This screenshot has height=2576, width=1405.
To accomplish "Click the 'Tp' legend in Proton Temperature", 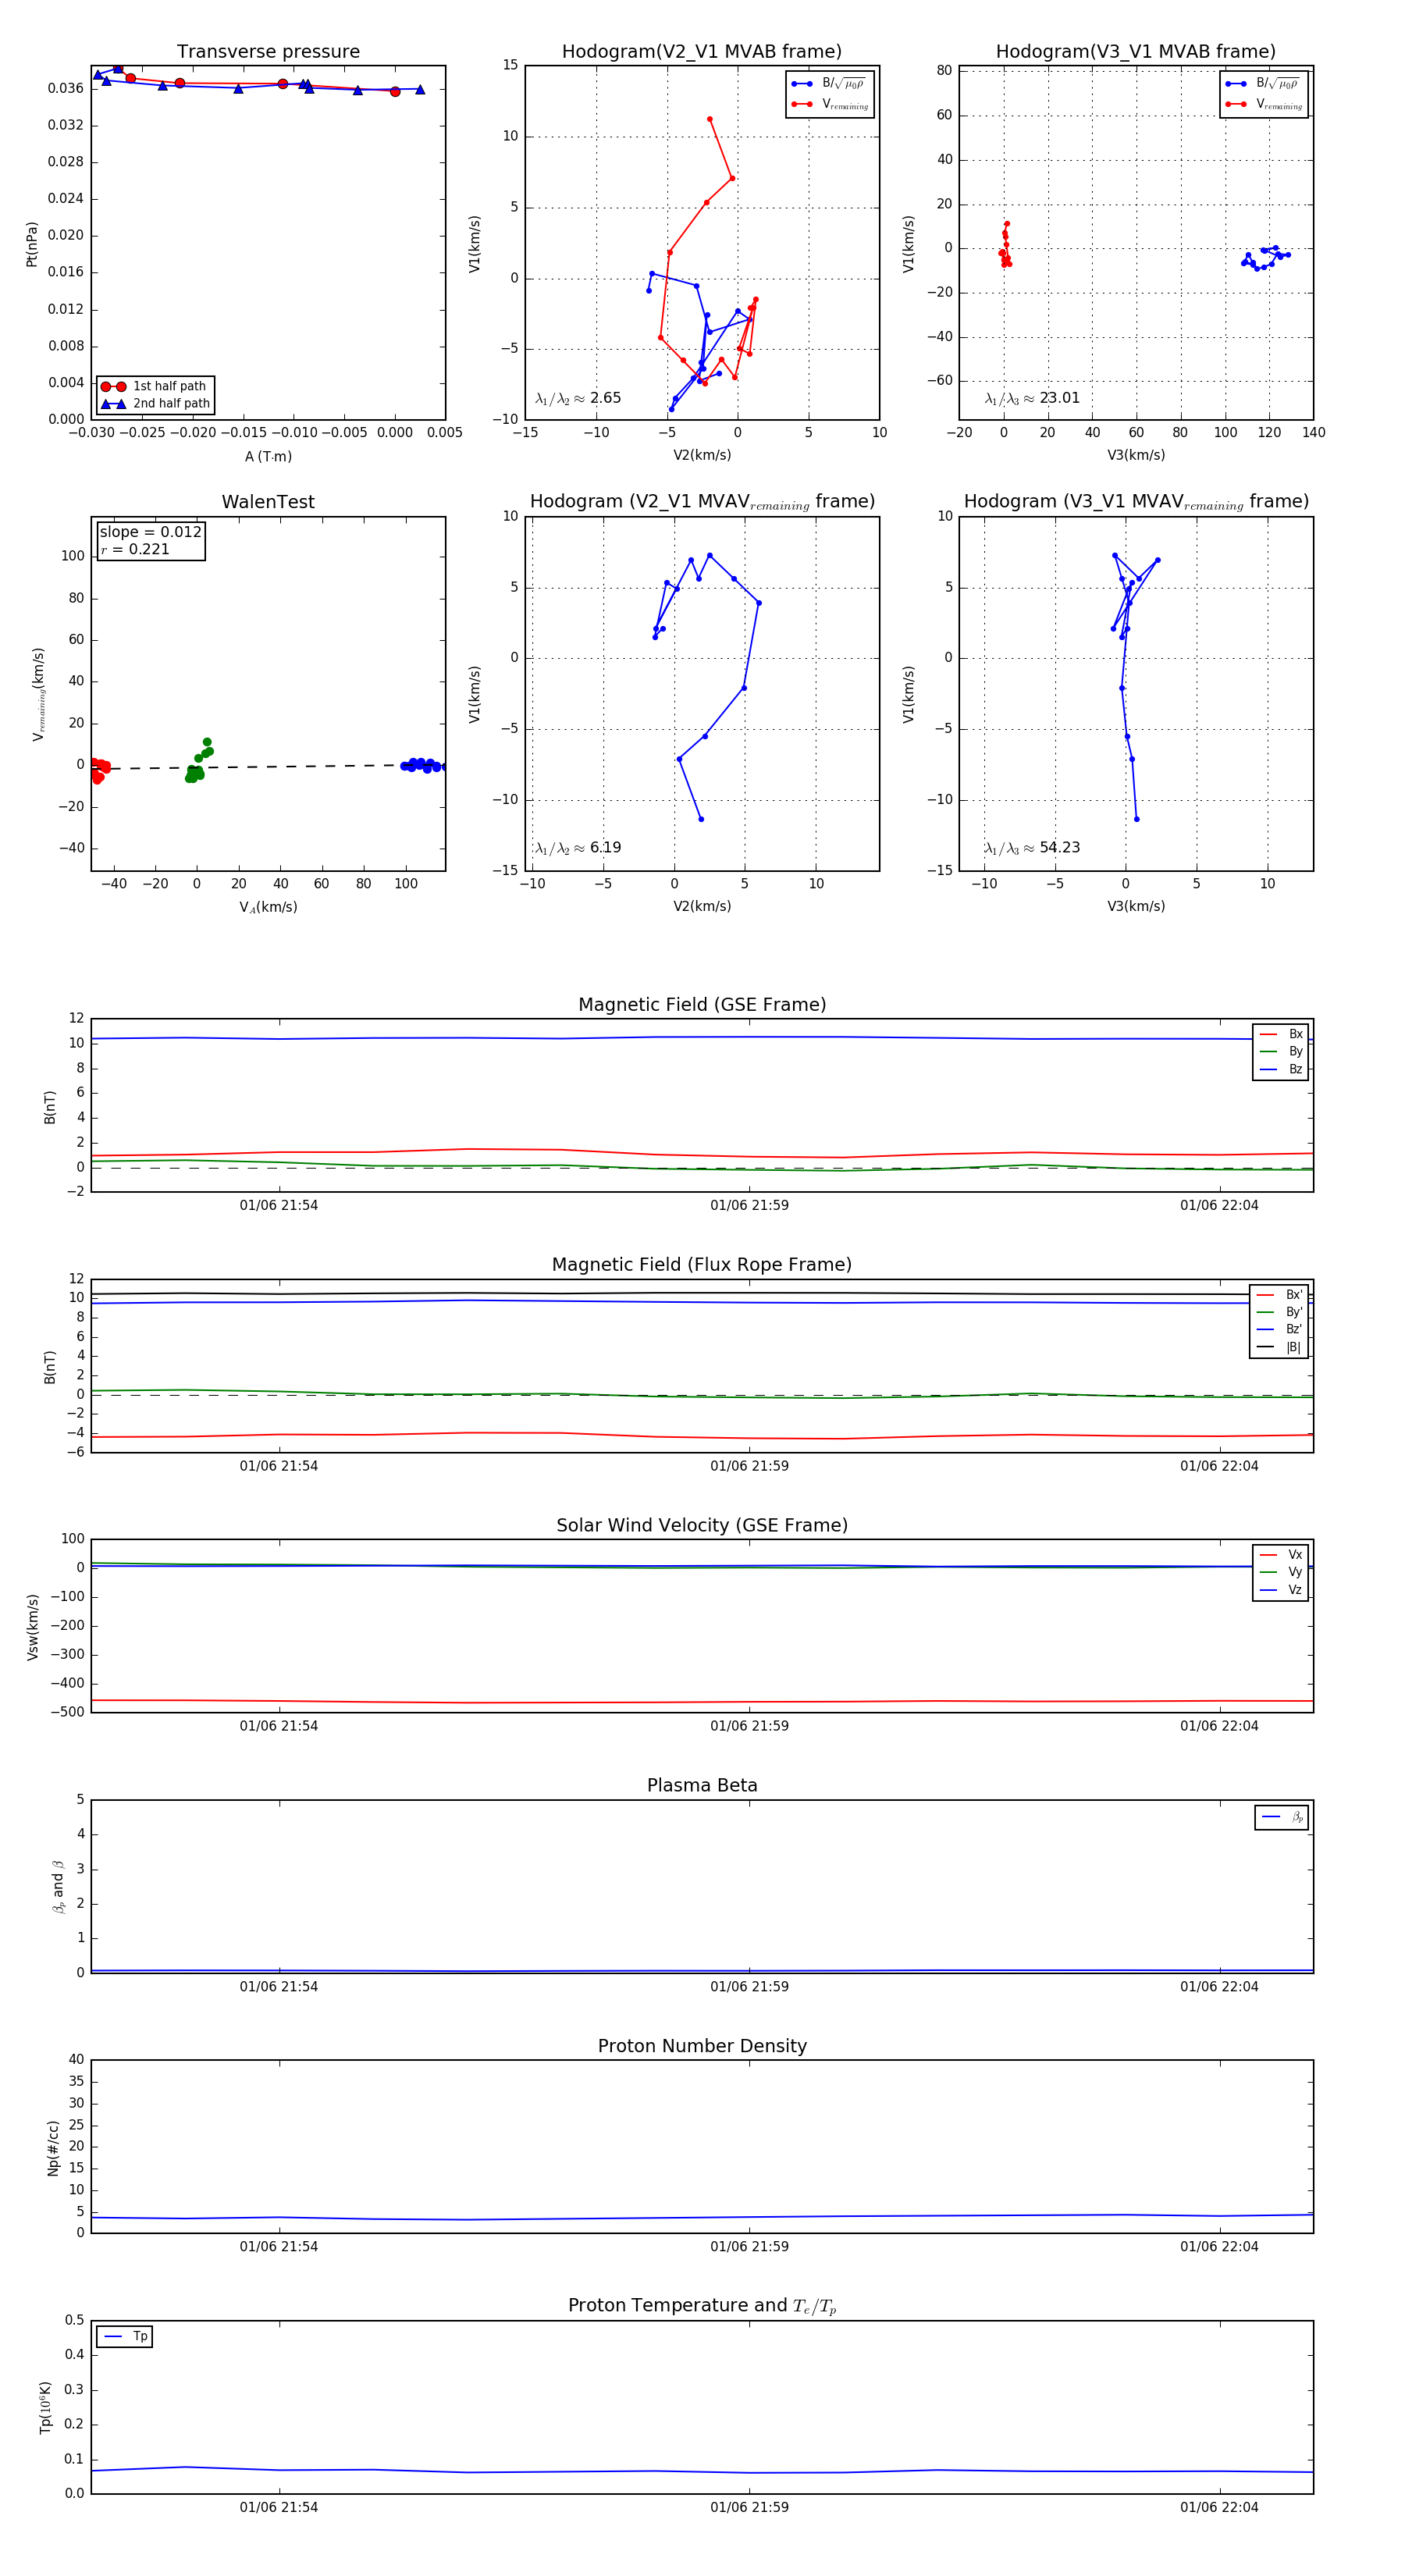I will tap(125, 2337).
